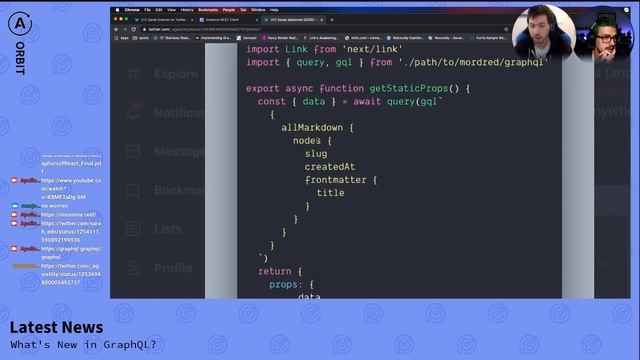Click the enlarged code image in tweet

pos(399,171)
